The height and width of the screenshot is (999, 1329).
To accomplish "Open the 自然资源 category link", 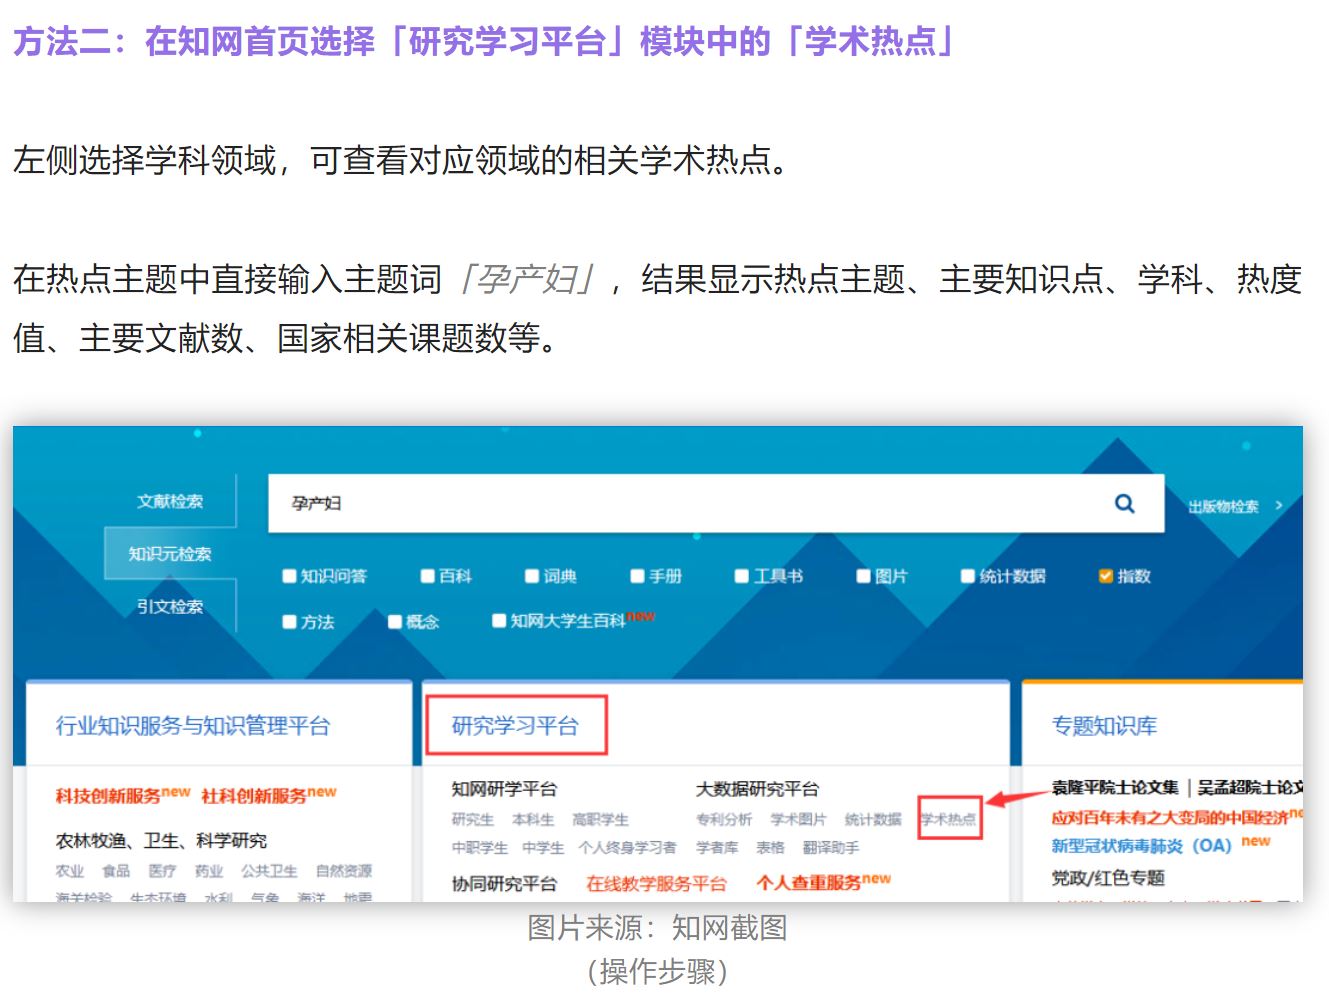I will [x=343, y=871].
